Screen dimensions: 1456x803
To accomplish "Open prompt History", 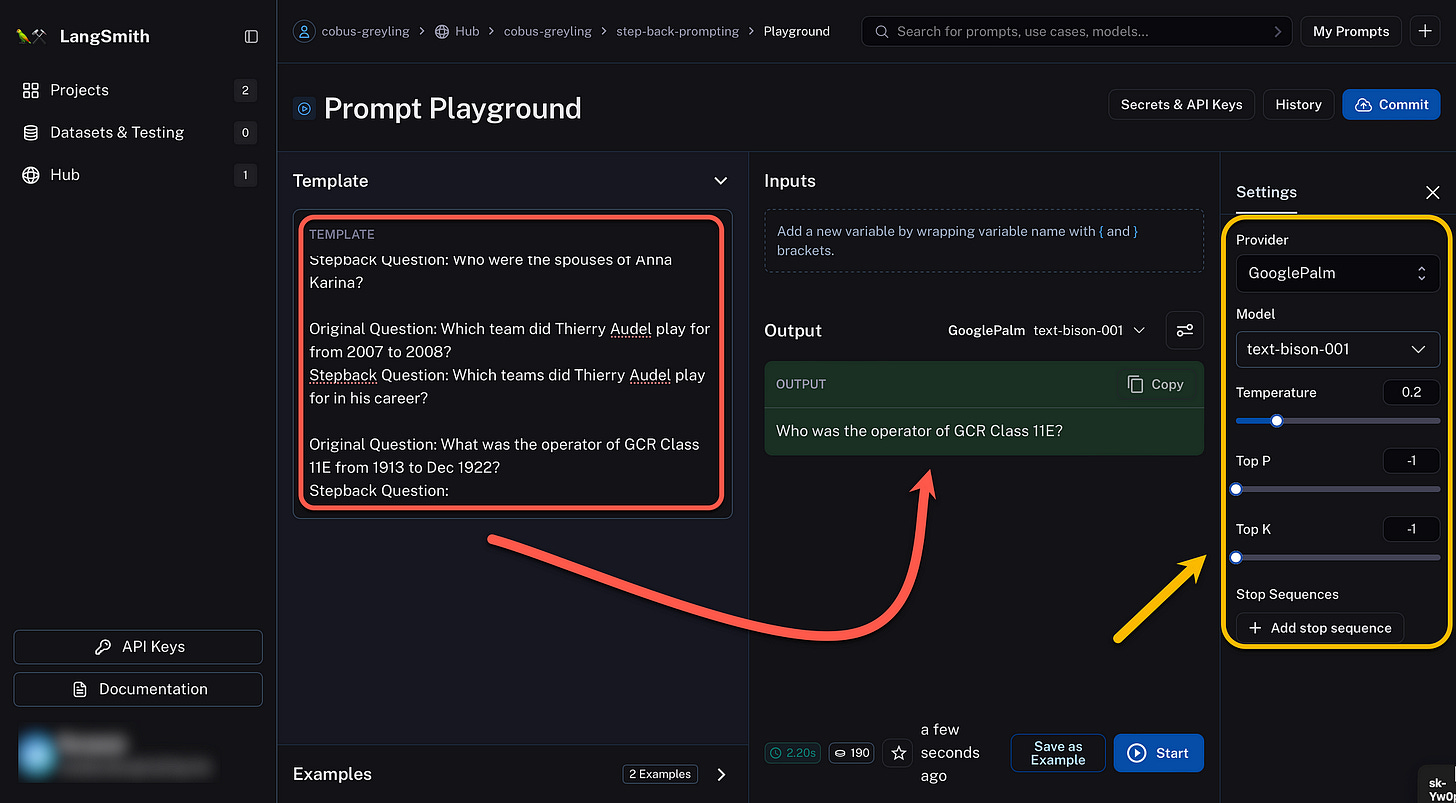I will [1298, 104].
